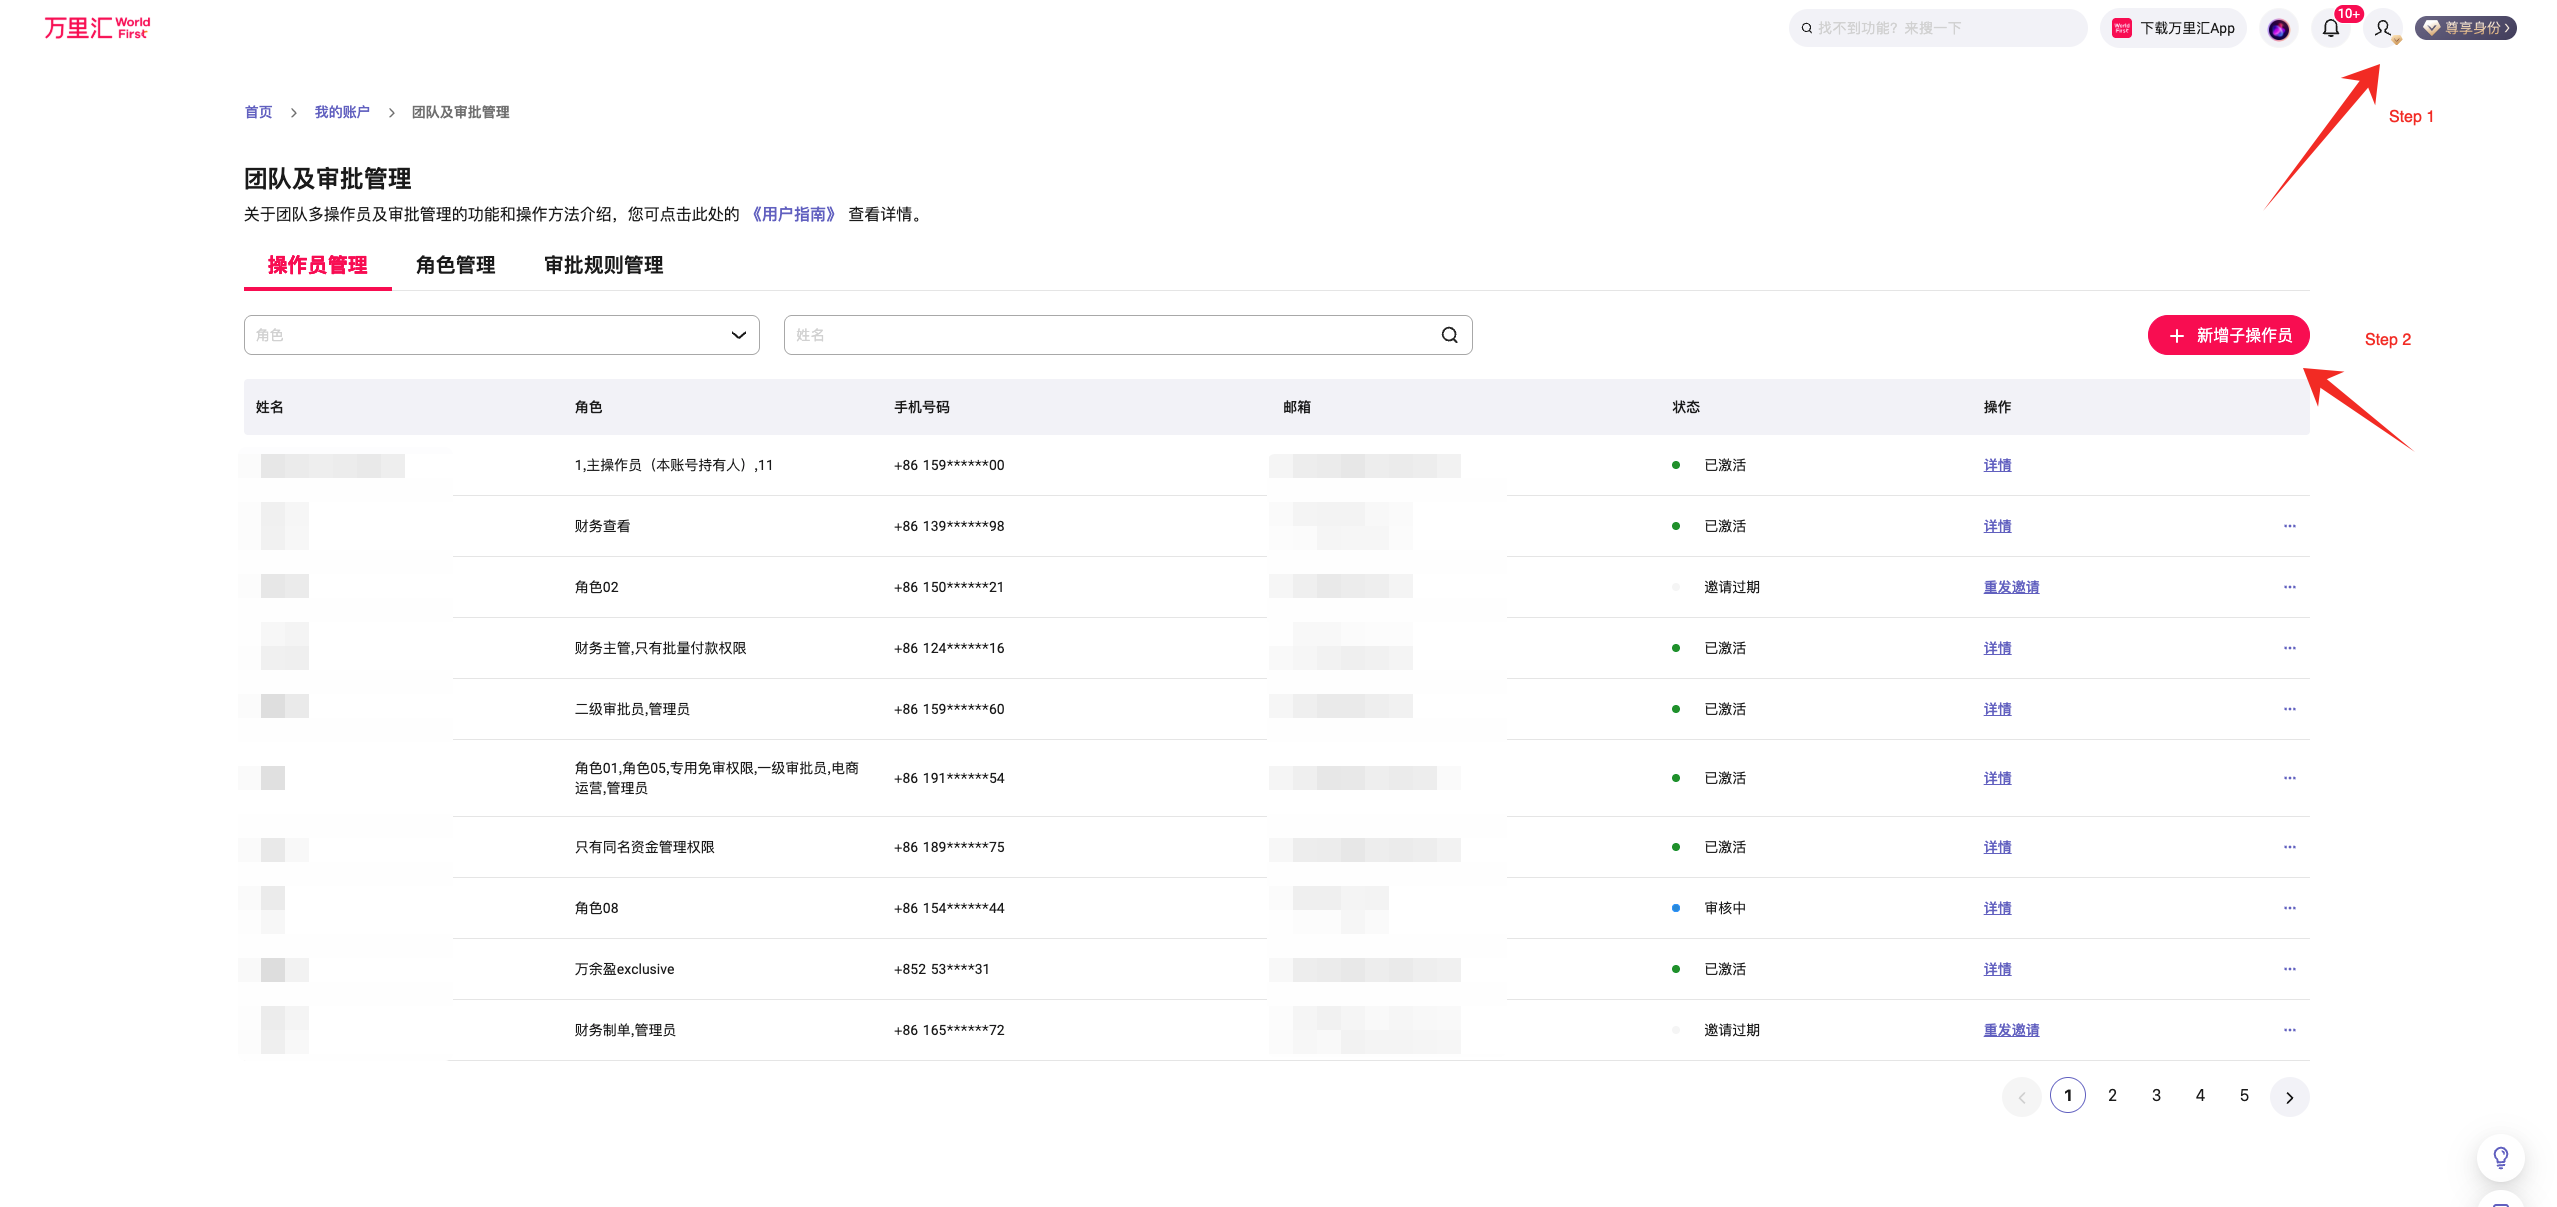Click the 邮箱 column header
The image size is (2557, 1207).
click(1296, 407)
